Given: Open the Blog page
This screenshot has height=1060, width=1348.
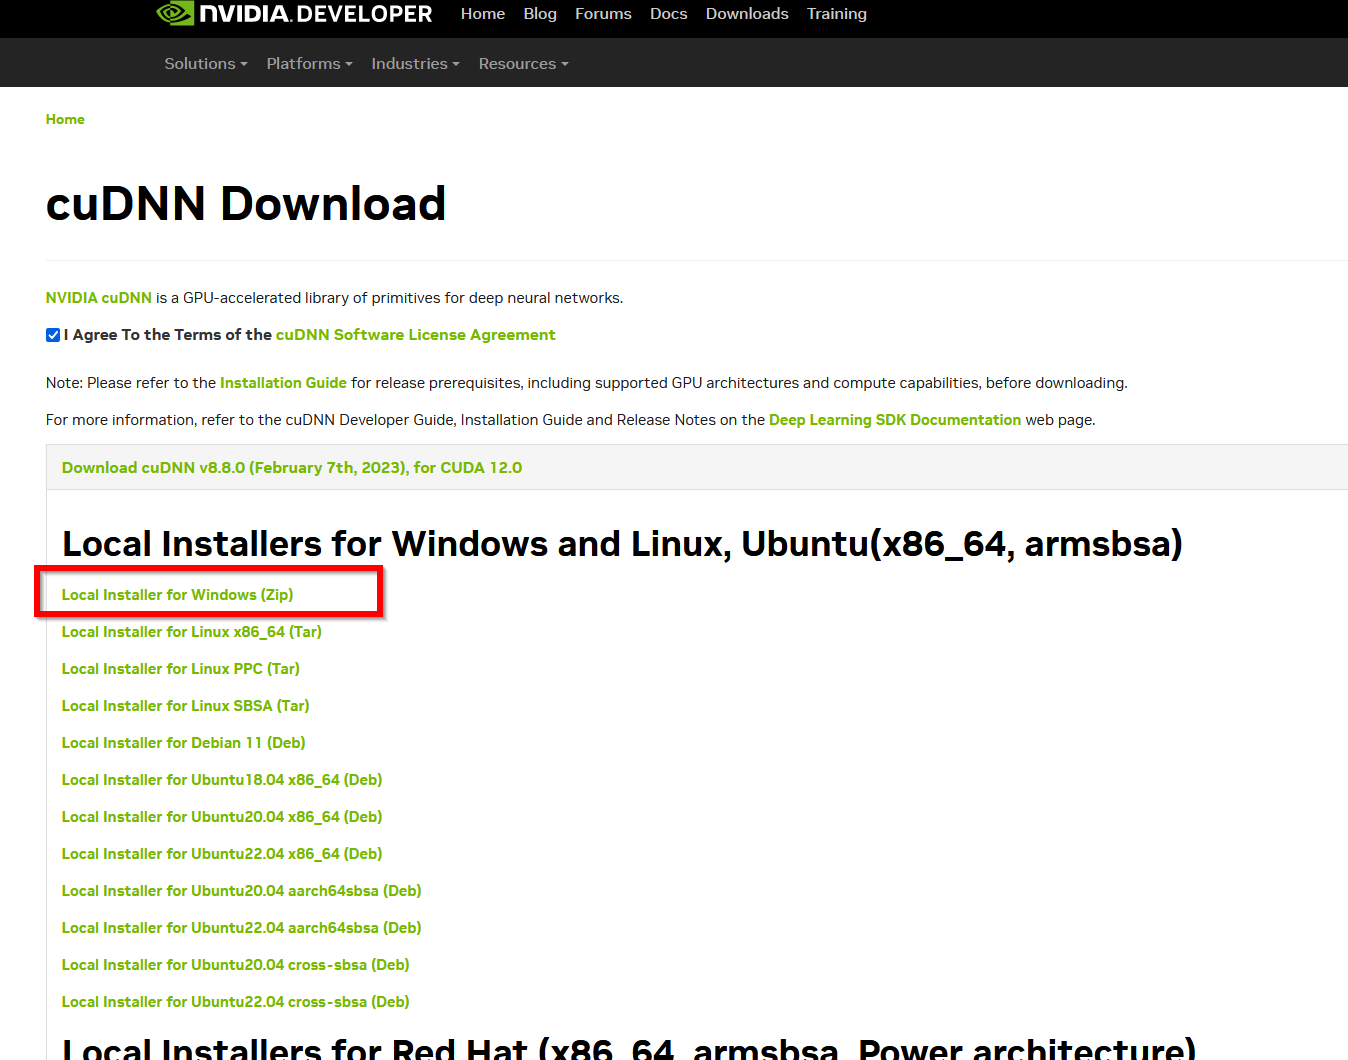Looking at the screenshot, I should 540,14.
